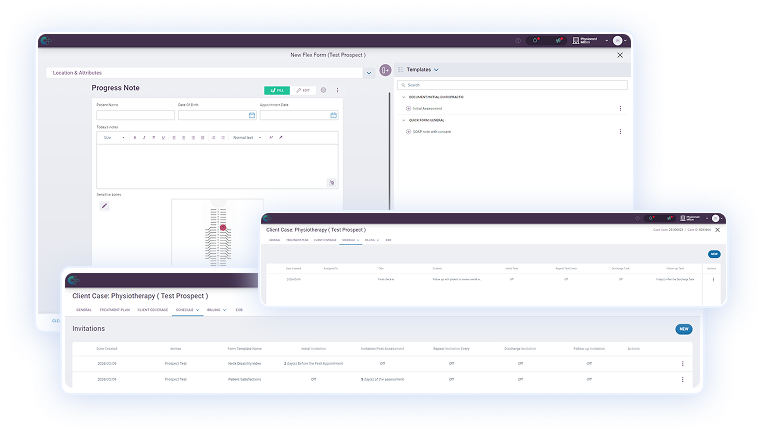
Task: Open Progress Note settings gear icon
Action: (x=324, y=90)
